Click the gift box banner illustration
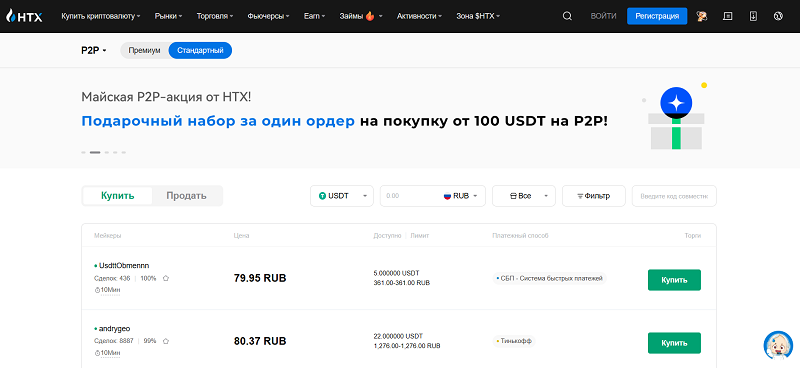This screenshot has width=800, height=368. coord(676,117)
